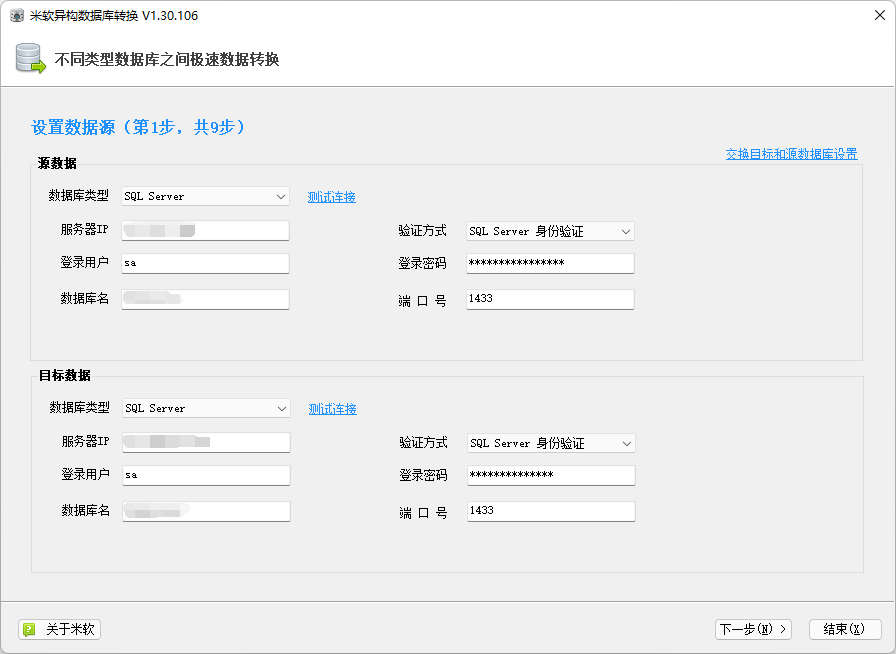Viewport: 896px width, 654px height.
Task: Click the app icon in title bar
Action: coord(17,15)
